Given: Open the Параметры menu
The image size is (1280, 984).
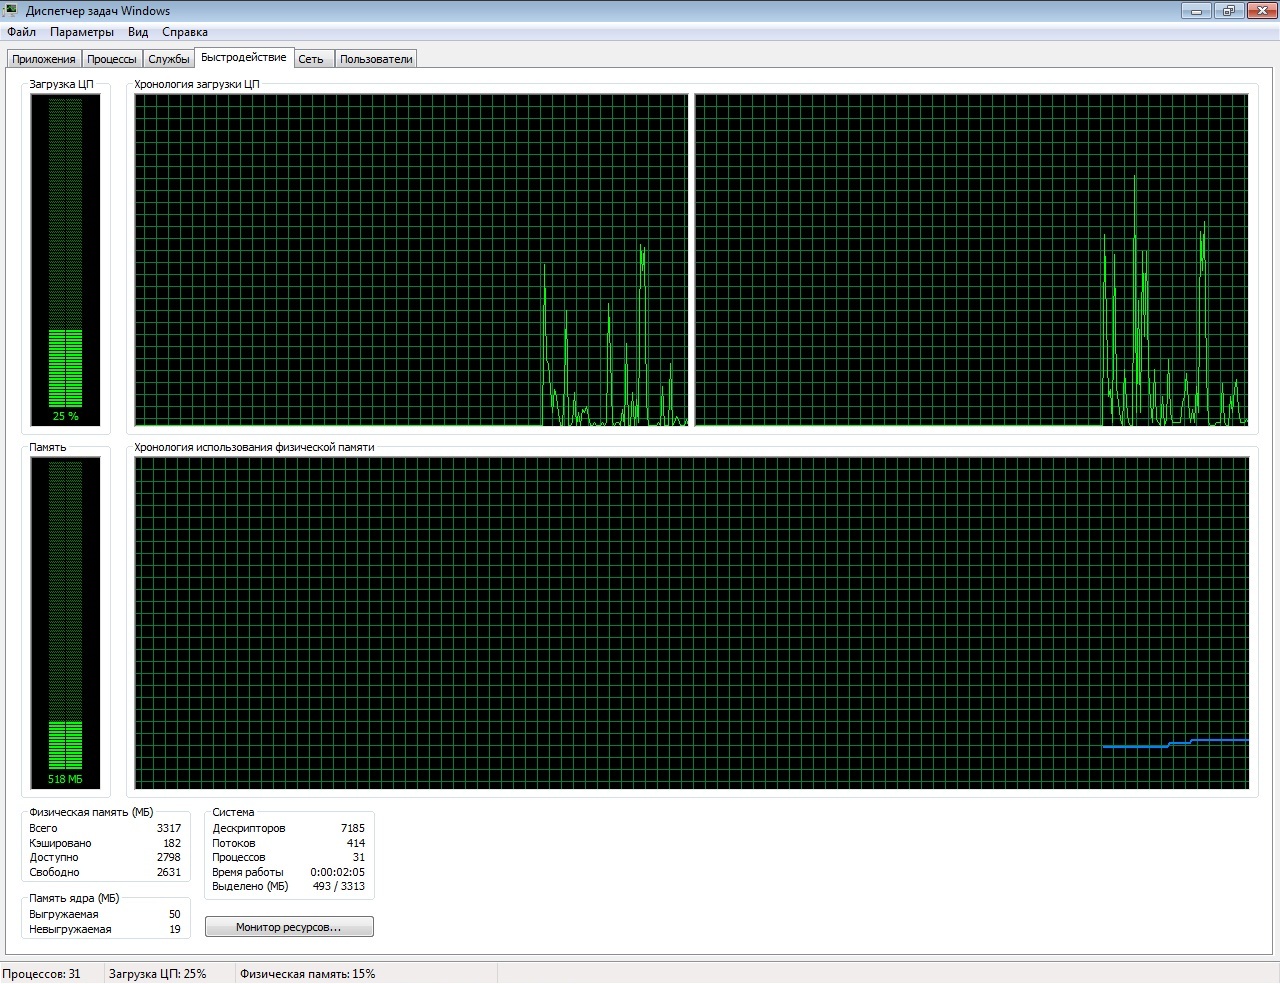Looking at the screenshot, I should [82, 32].
